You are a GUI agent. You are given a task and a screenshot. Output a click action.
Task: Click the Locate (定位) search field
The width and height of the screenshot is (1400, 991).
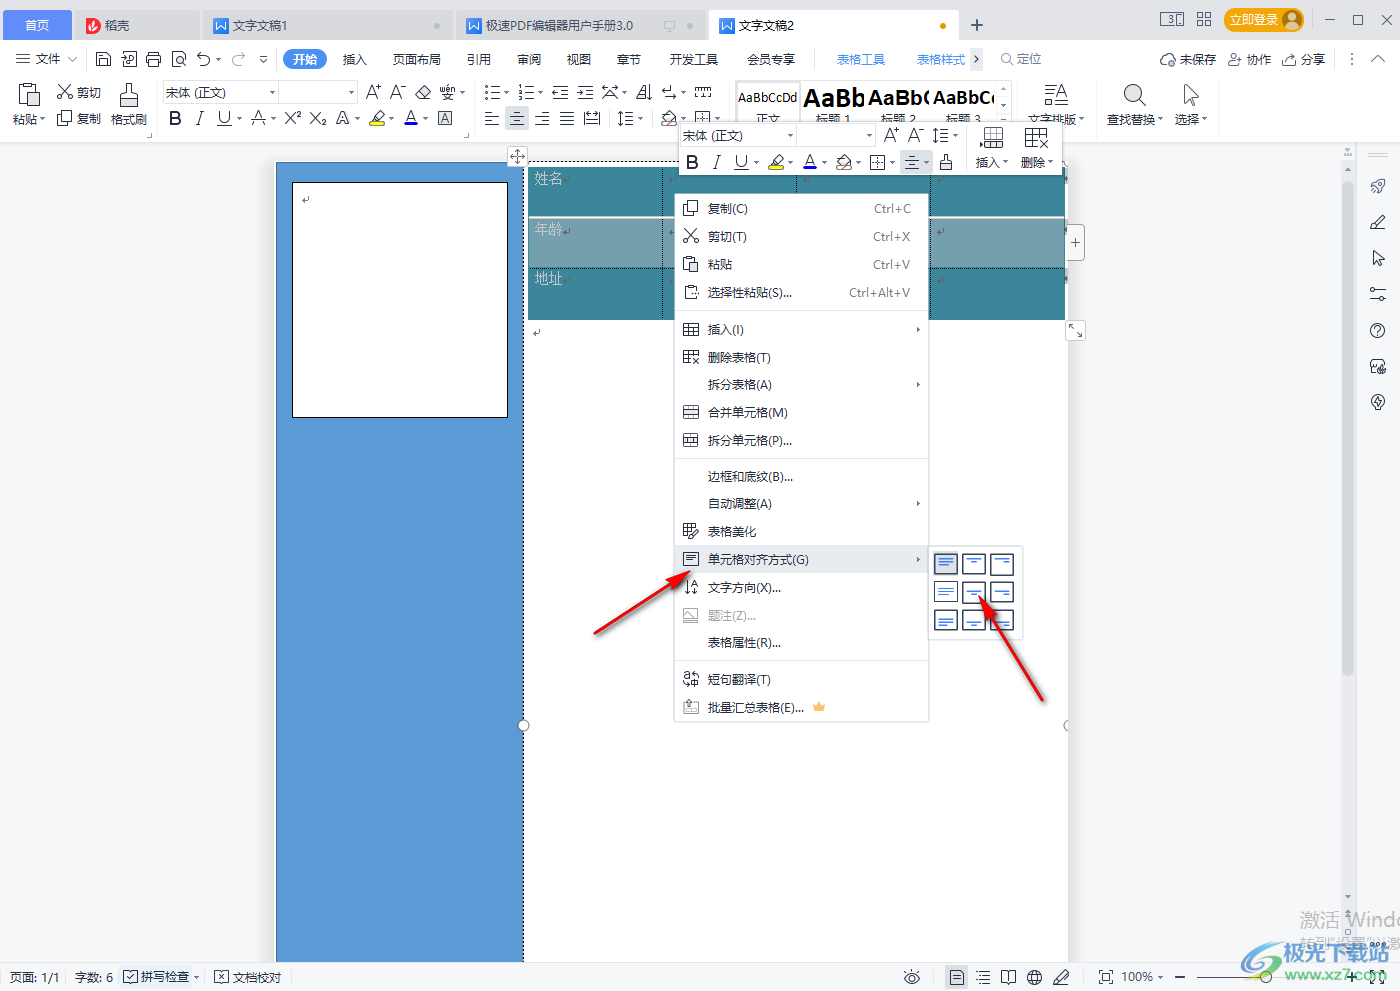tap(1022, 59)
